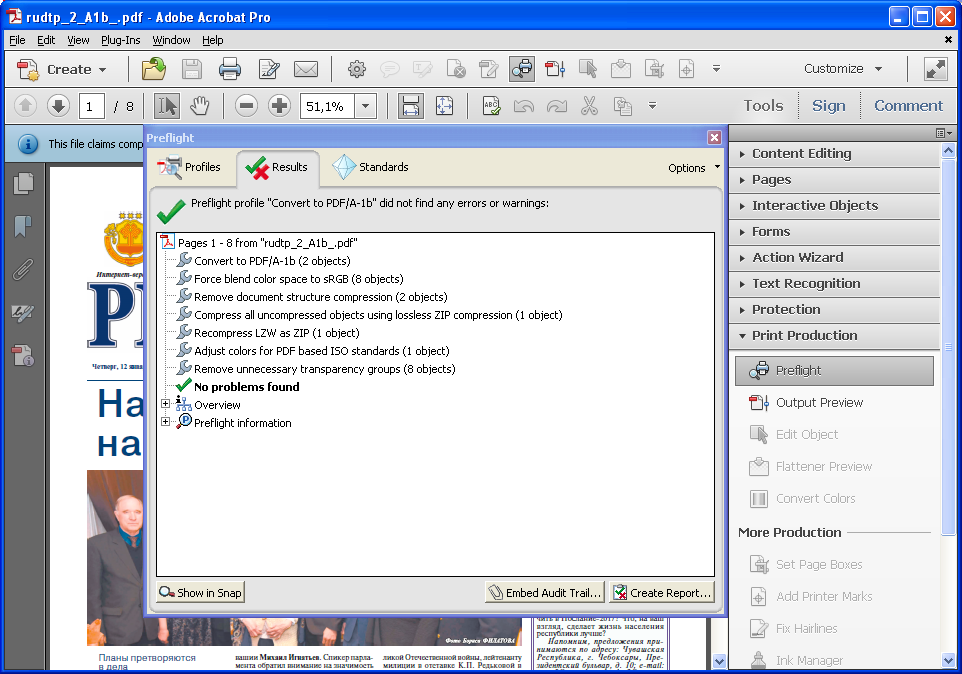Open the Standards info sidebar icon
This screenshot has width=962, height=674.
click(23, 356)
